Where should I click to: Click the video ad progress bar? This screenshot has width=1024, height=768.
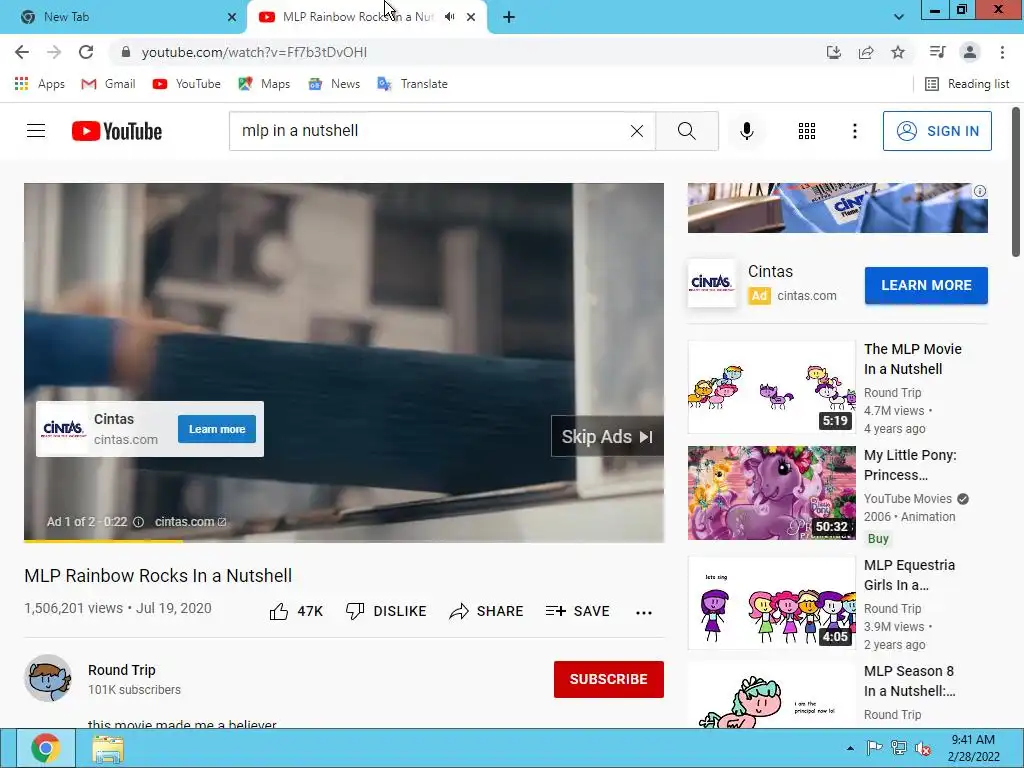(x=344, y=541)
